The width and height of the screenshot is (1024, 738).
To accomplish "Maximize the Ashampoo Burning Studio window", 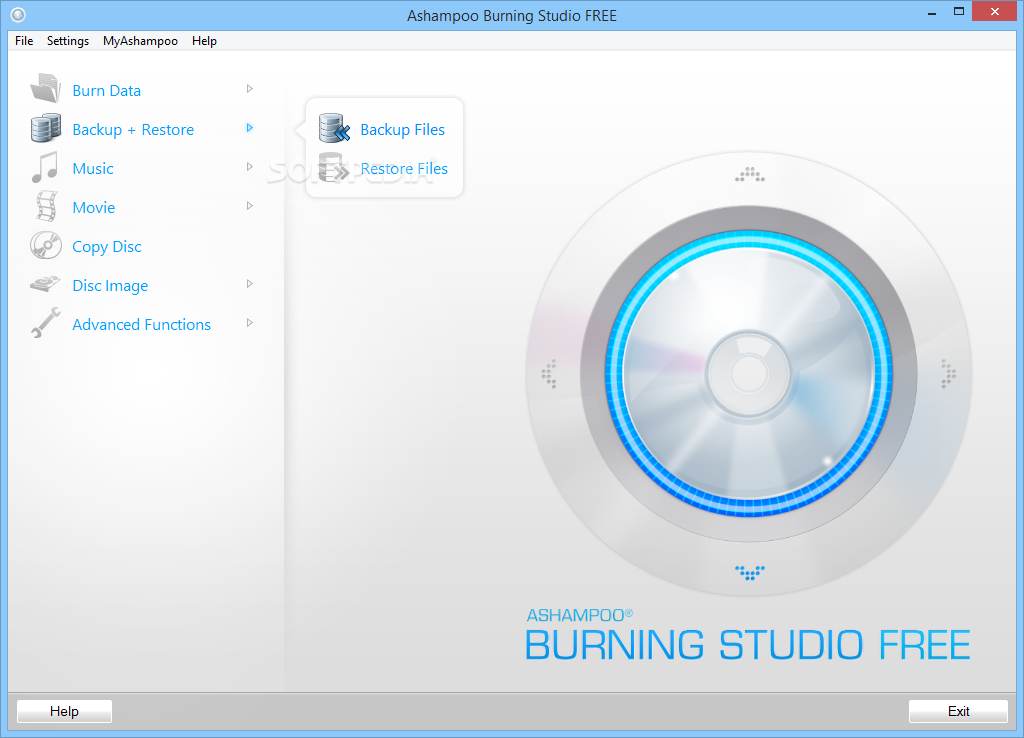I will tap(959, 11).
